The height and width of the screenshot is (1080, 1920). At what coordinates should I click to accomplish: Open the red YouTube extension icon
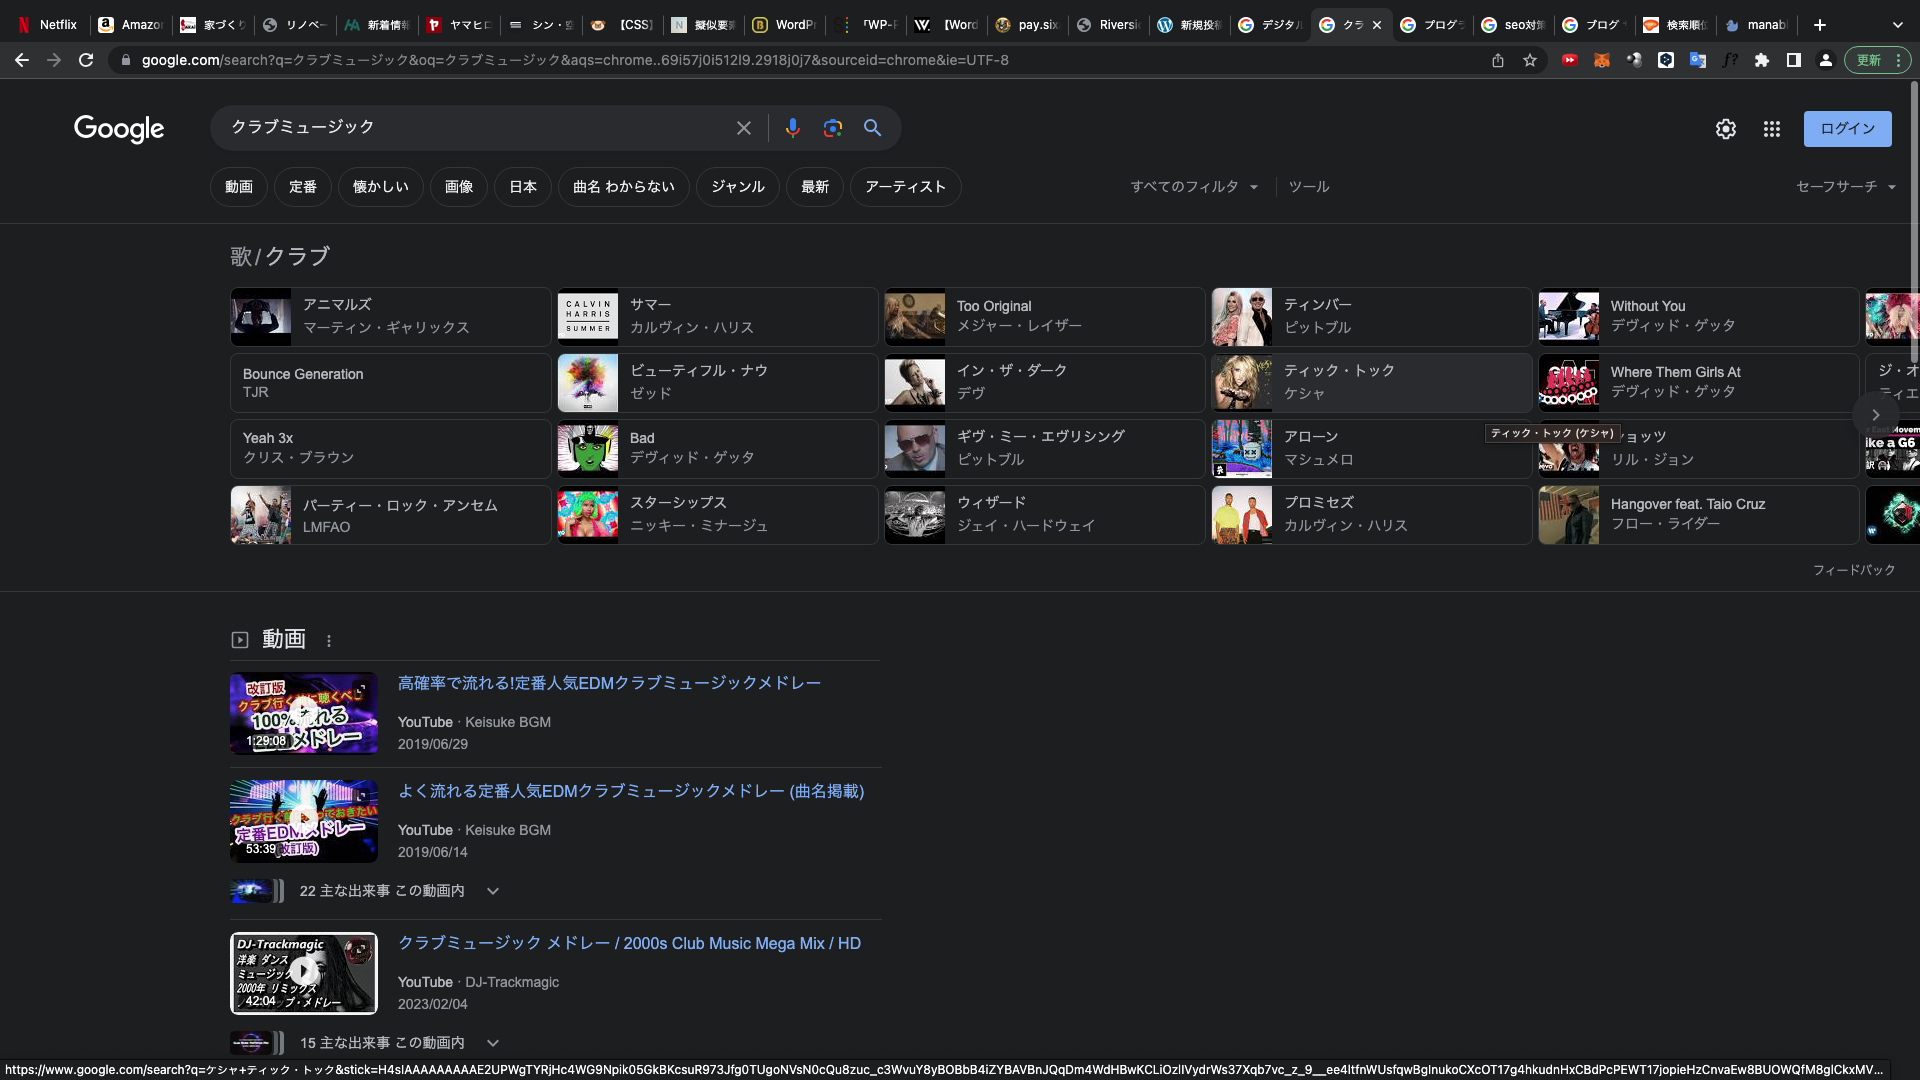[1570, 60]
